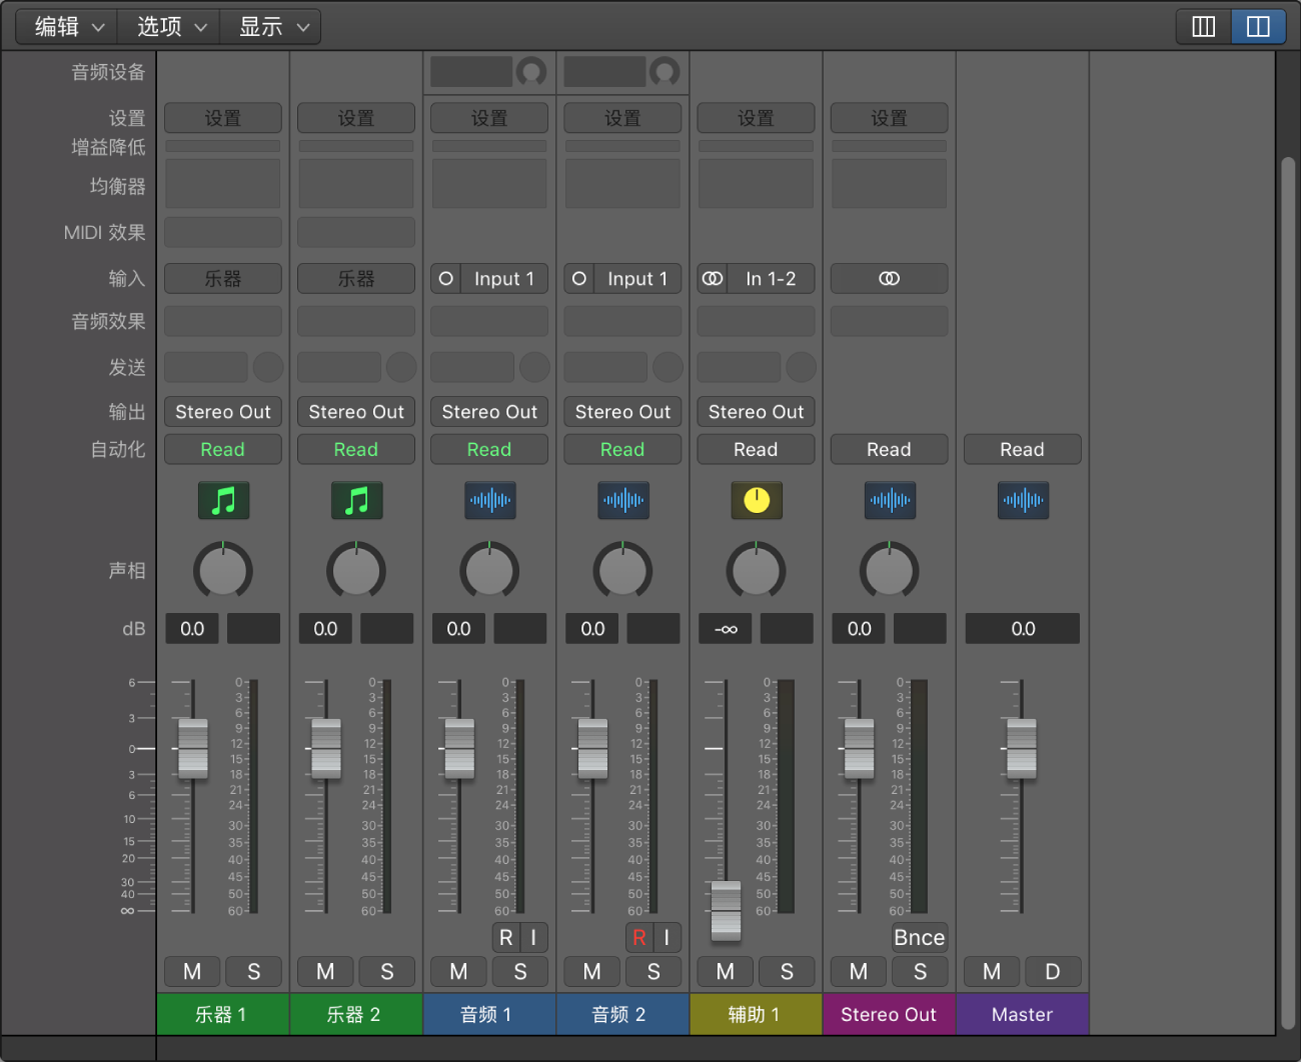The image size is (1301, 1064).
Task: Click the Master 0.0 dB value field
Action: [x=1022, y=629]
